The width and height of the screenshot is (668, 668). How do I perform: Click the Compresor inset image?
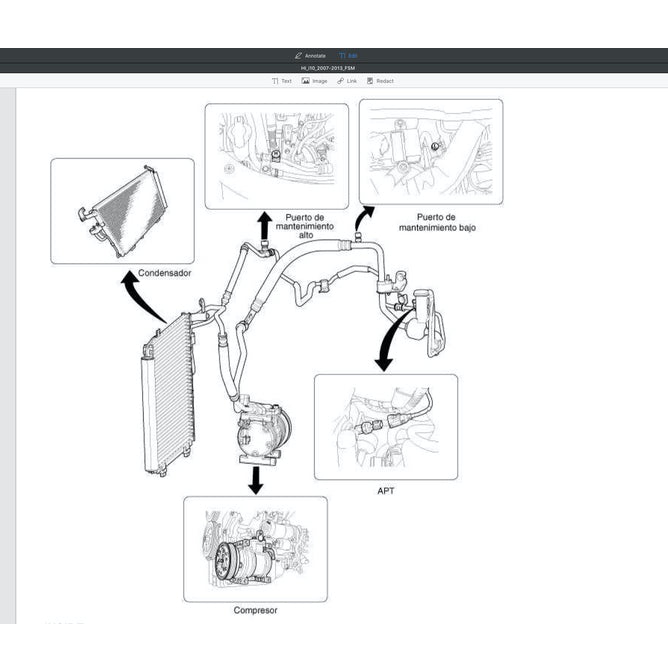pyautogui.click(x=255, y=549)
